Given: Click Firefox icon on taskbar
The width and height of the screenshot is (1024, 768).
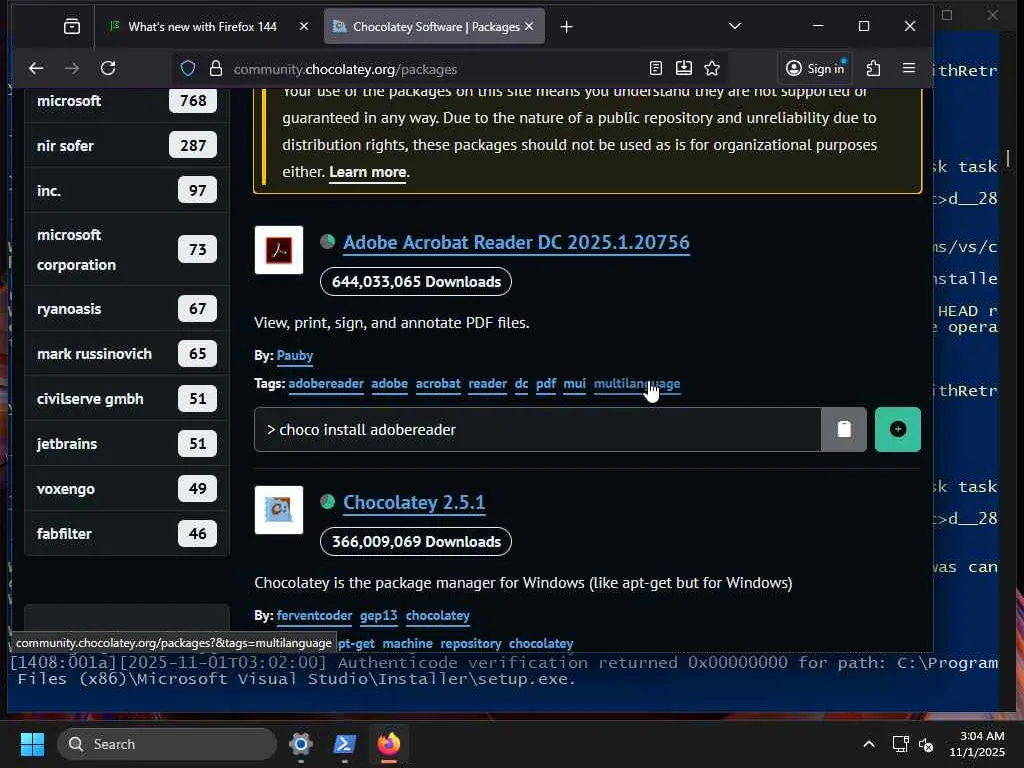Looking at the screenshot, I should (389, 744).
